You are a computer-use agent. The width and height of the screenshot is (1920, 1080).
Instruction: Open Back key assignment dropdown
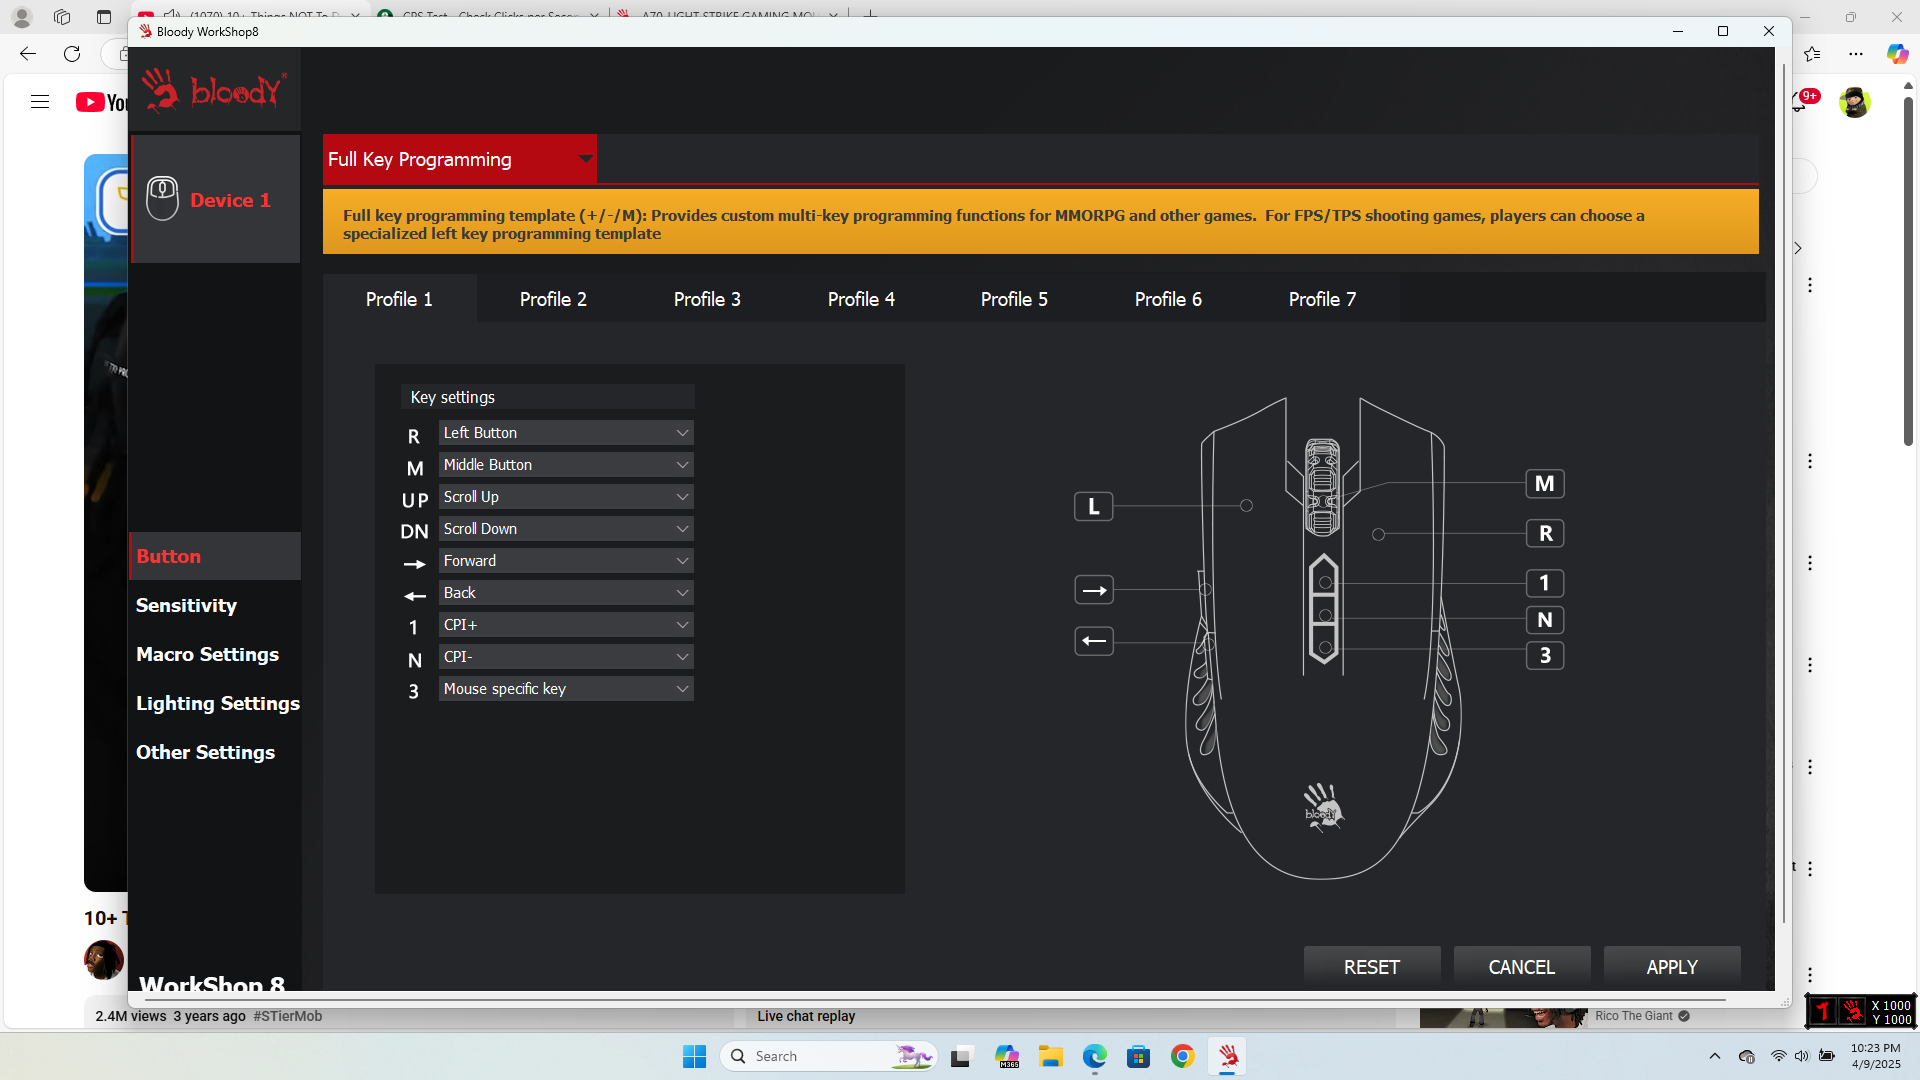[x=566, y=593]
